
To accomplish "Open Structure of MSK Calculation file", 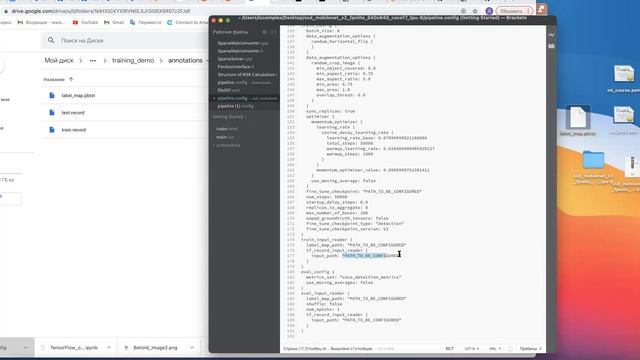I will tap(247, 74).
